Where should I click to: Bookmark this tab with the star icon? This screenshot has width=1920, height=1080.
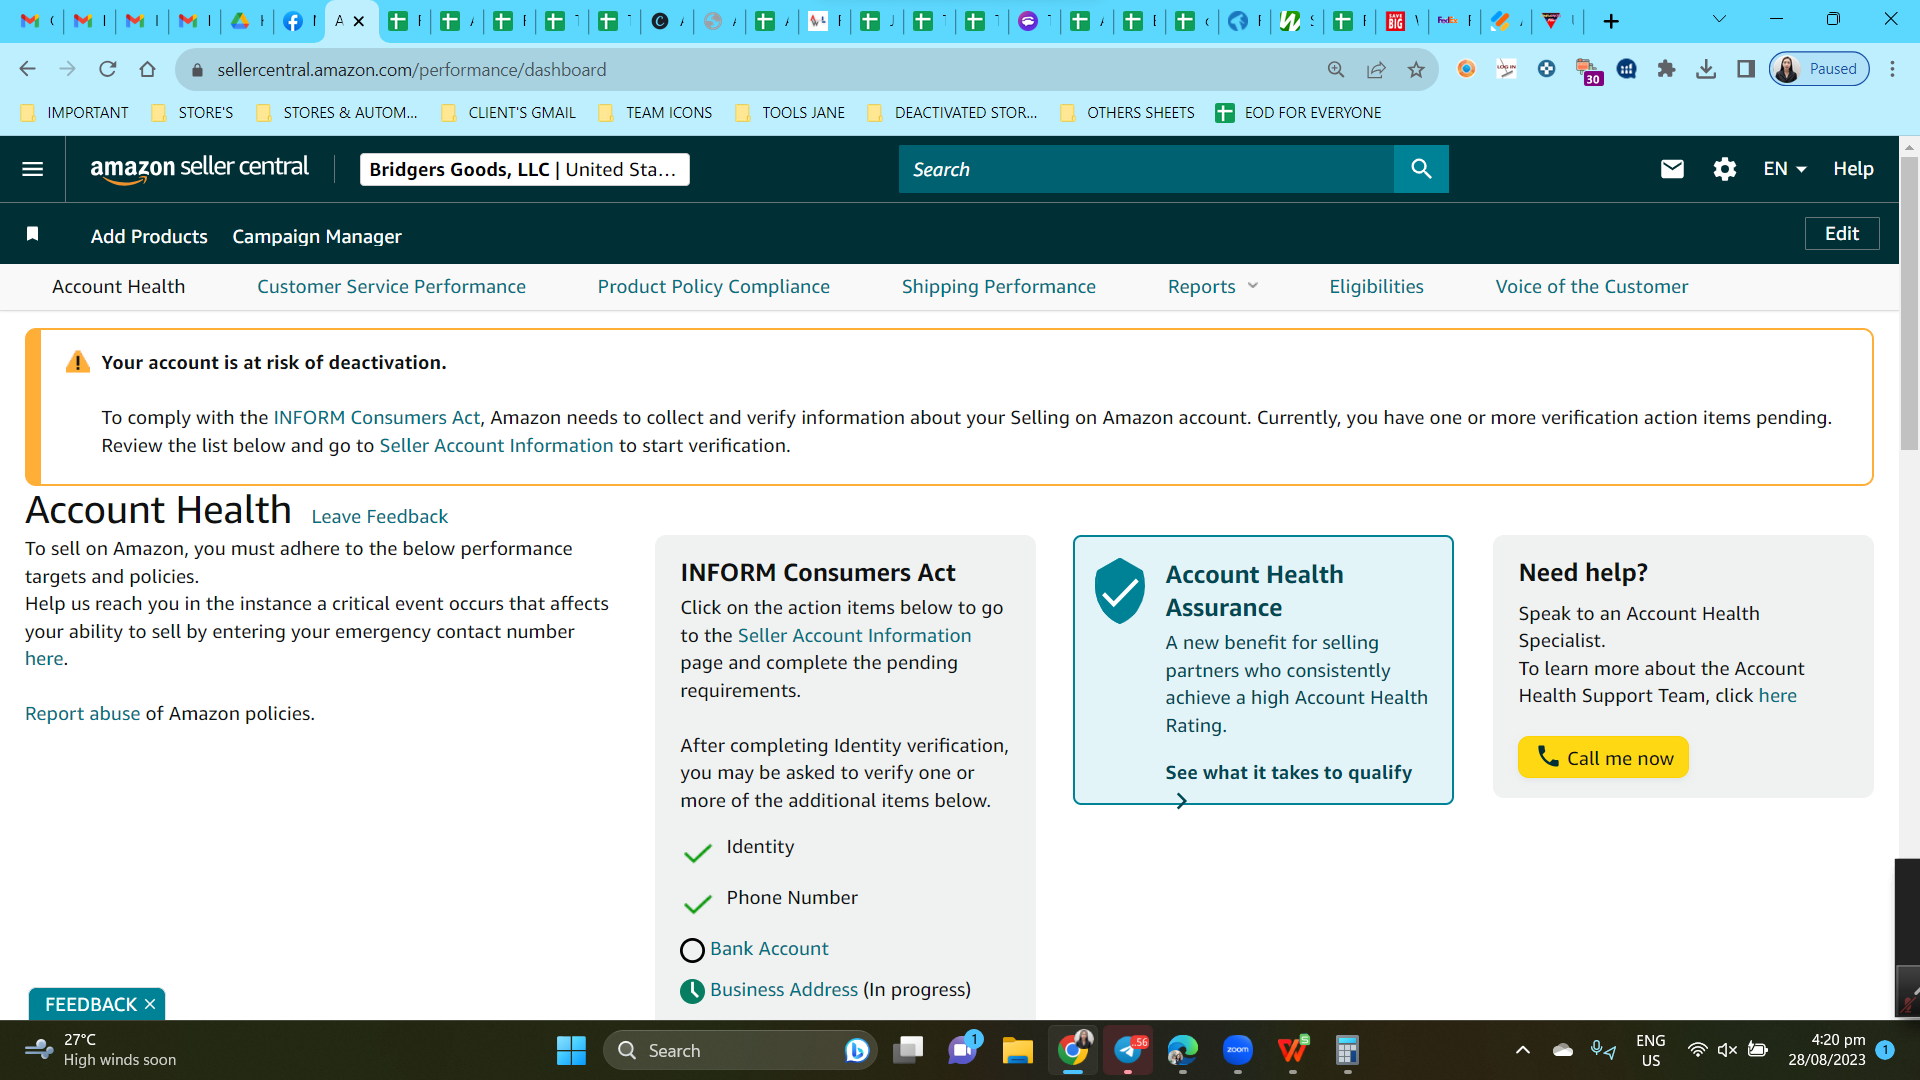point(1416,69)
